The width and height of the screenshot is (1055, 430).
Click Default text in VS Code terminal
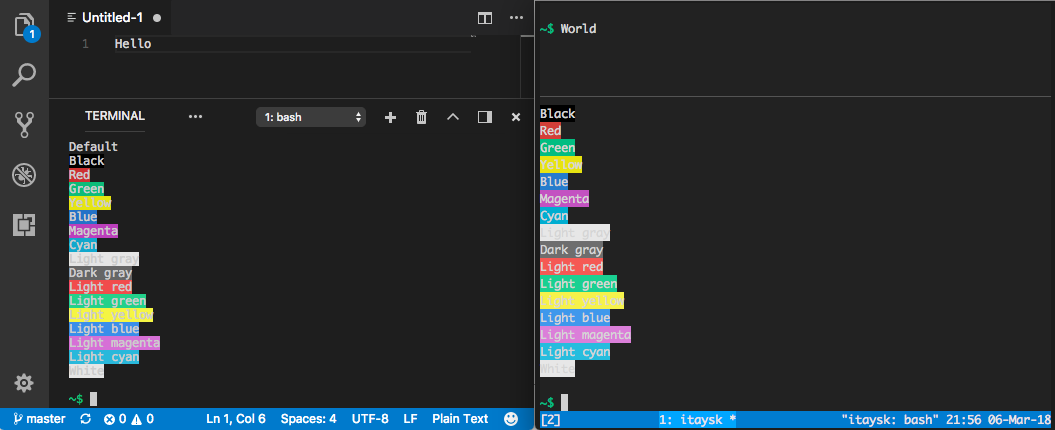pyautogui.click(x=94, y=147)
